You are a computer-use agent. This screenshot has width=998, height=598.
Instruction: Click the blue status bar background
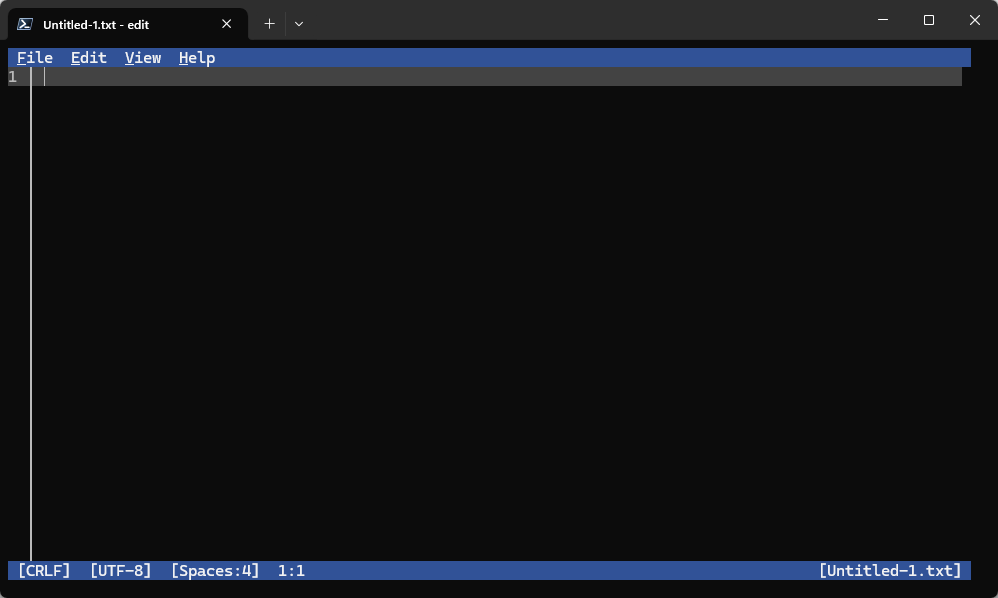tap(600, 570)
